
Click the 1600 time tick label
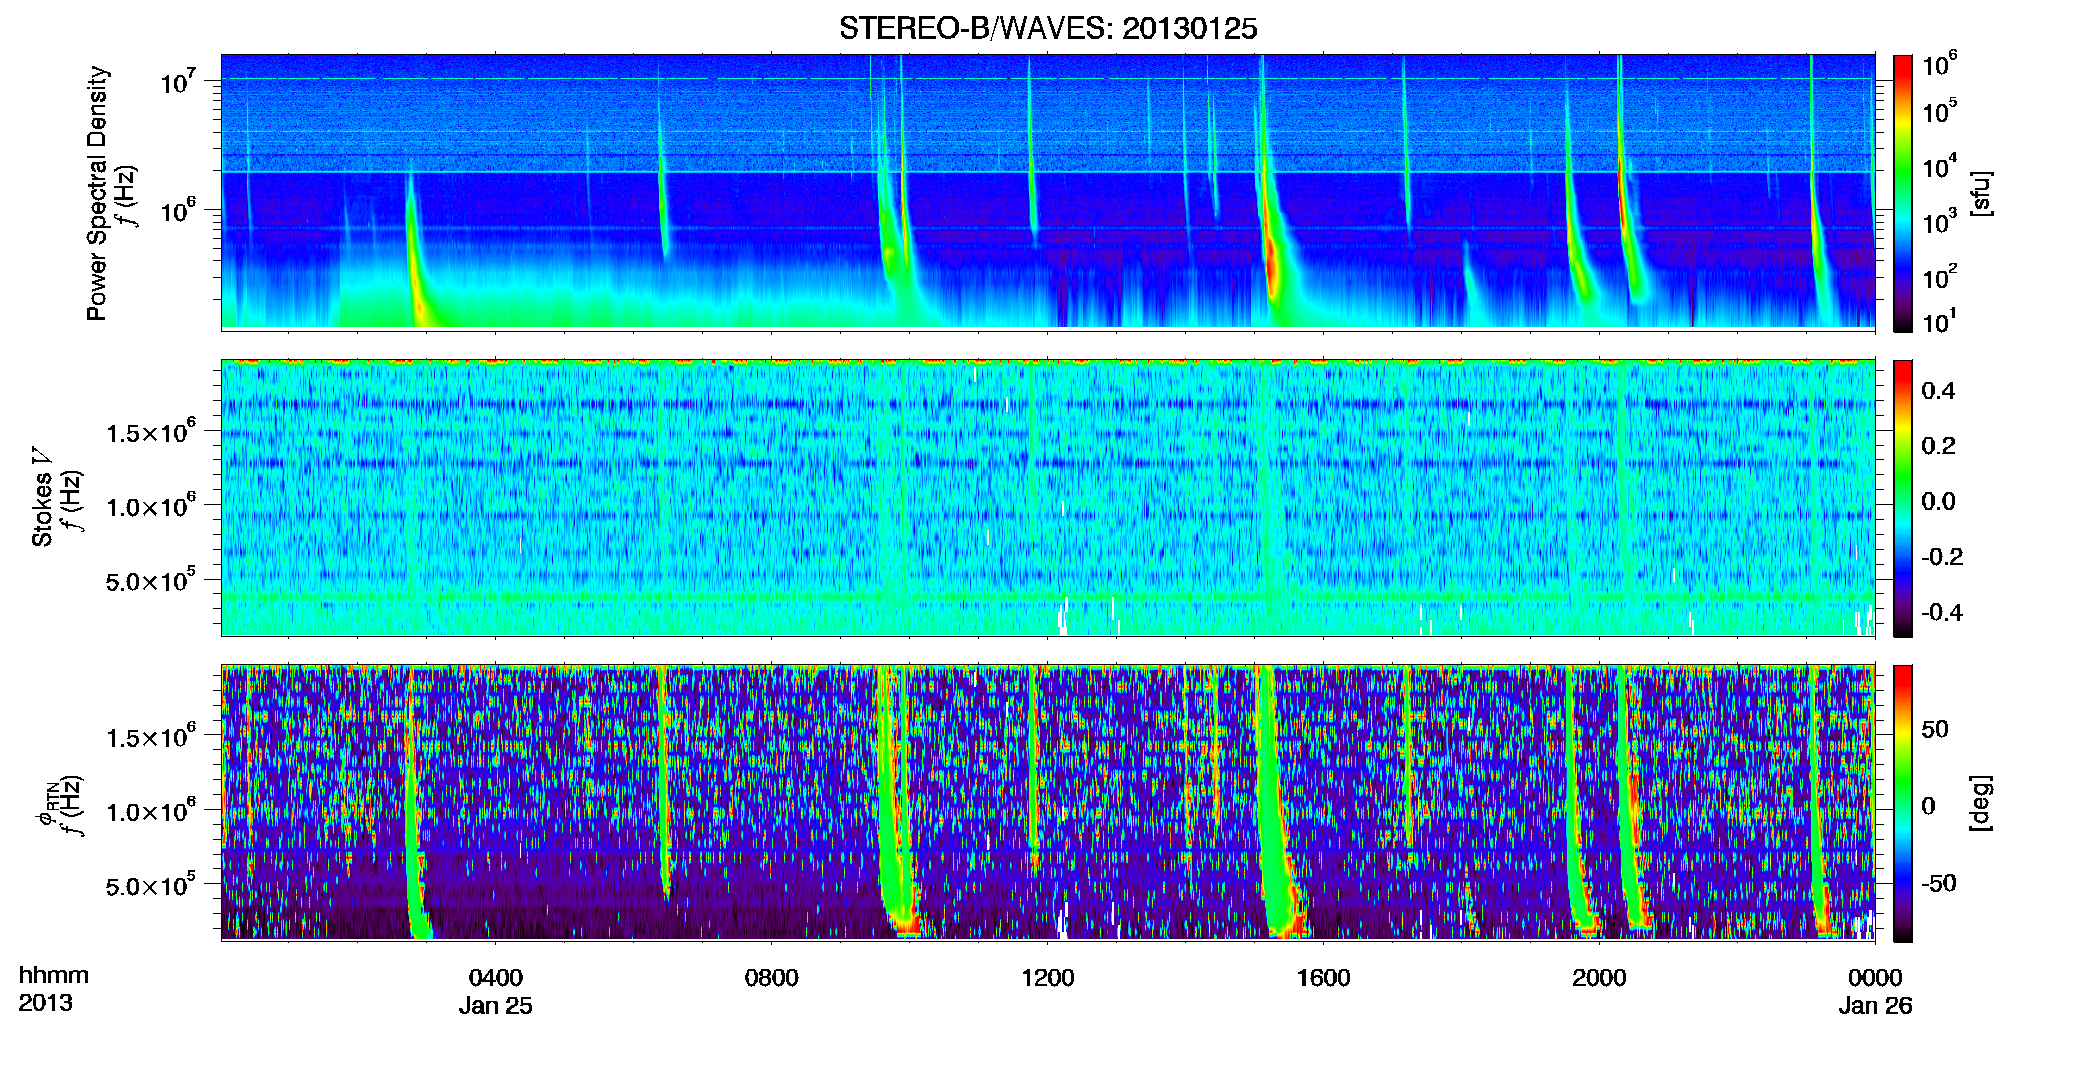(x=1323, y=978)
